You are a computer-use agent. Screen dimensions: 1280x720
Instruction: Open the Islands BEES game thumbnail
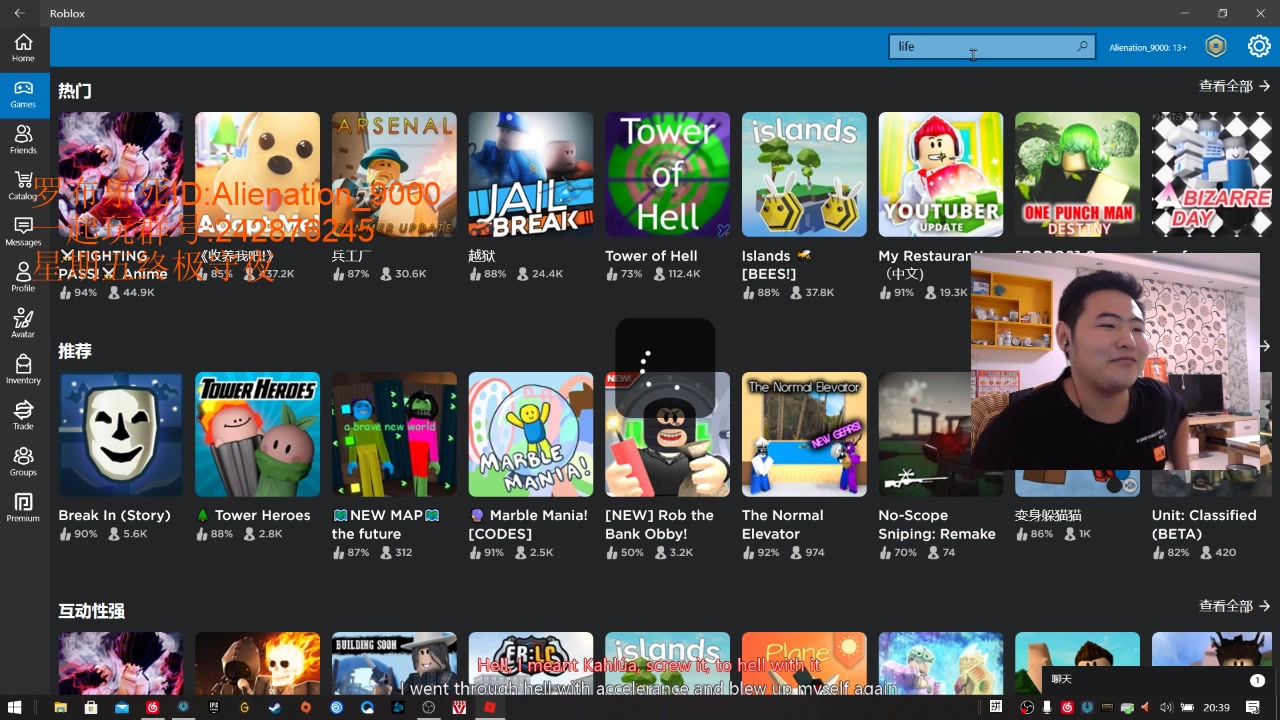[x=804, y=174]
